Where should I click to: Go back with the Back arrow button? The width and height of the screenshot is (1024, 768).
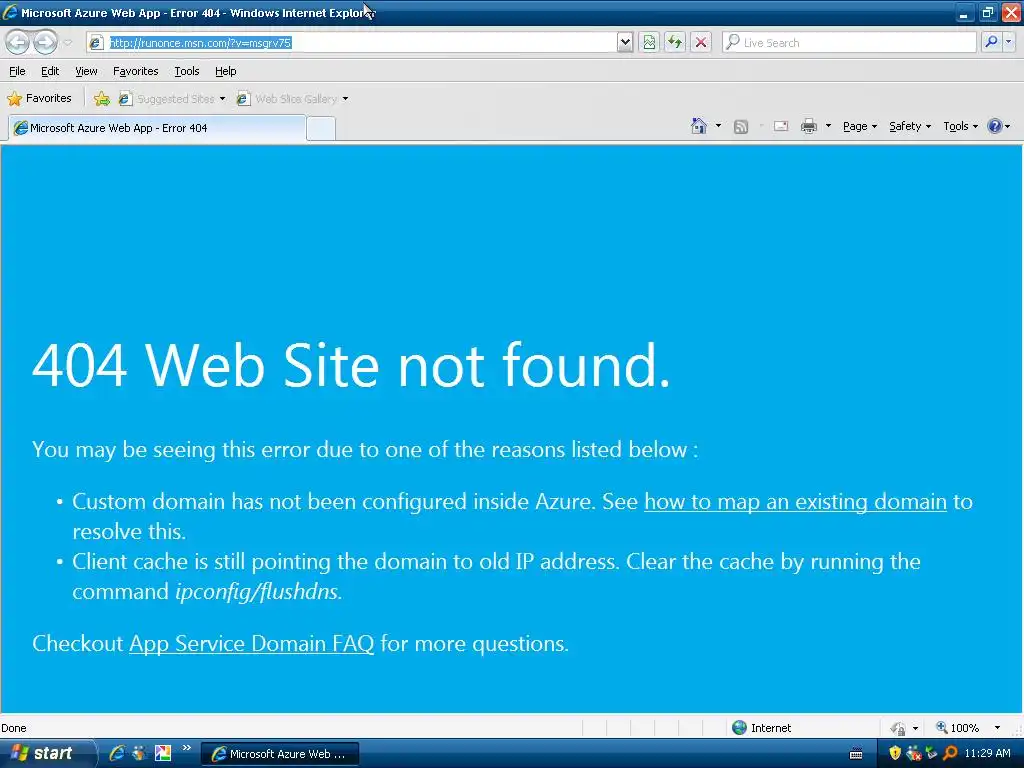click(x=18, y=42)
